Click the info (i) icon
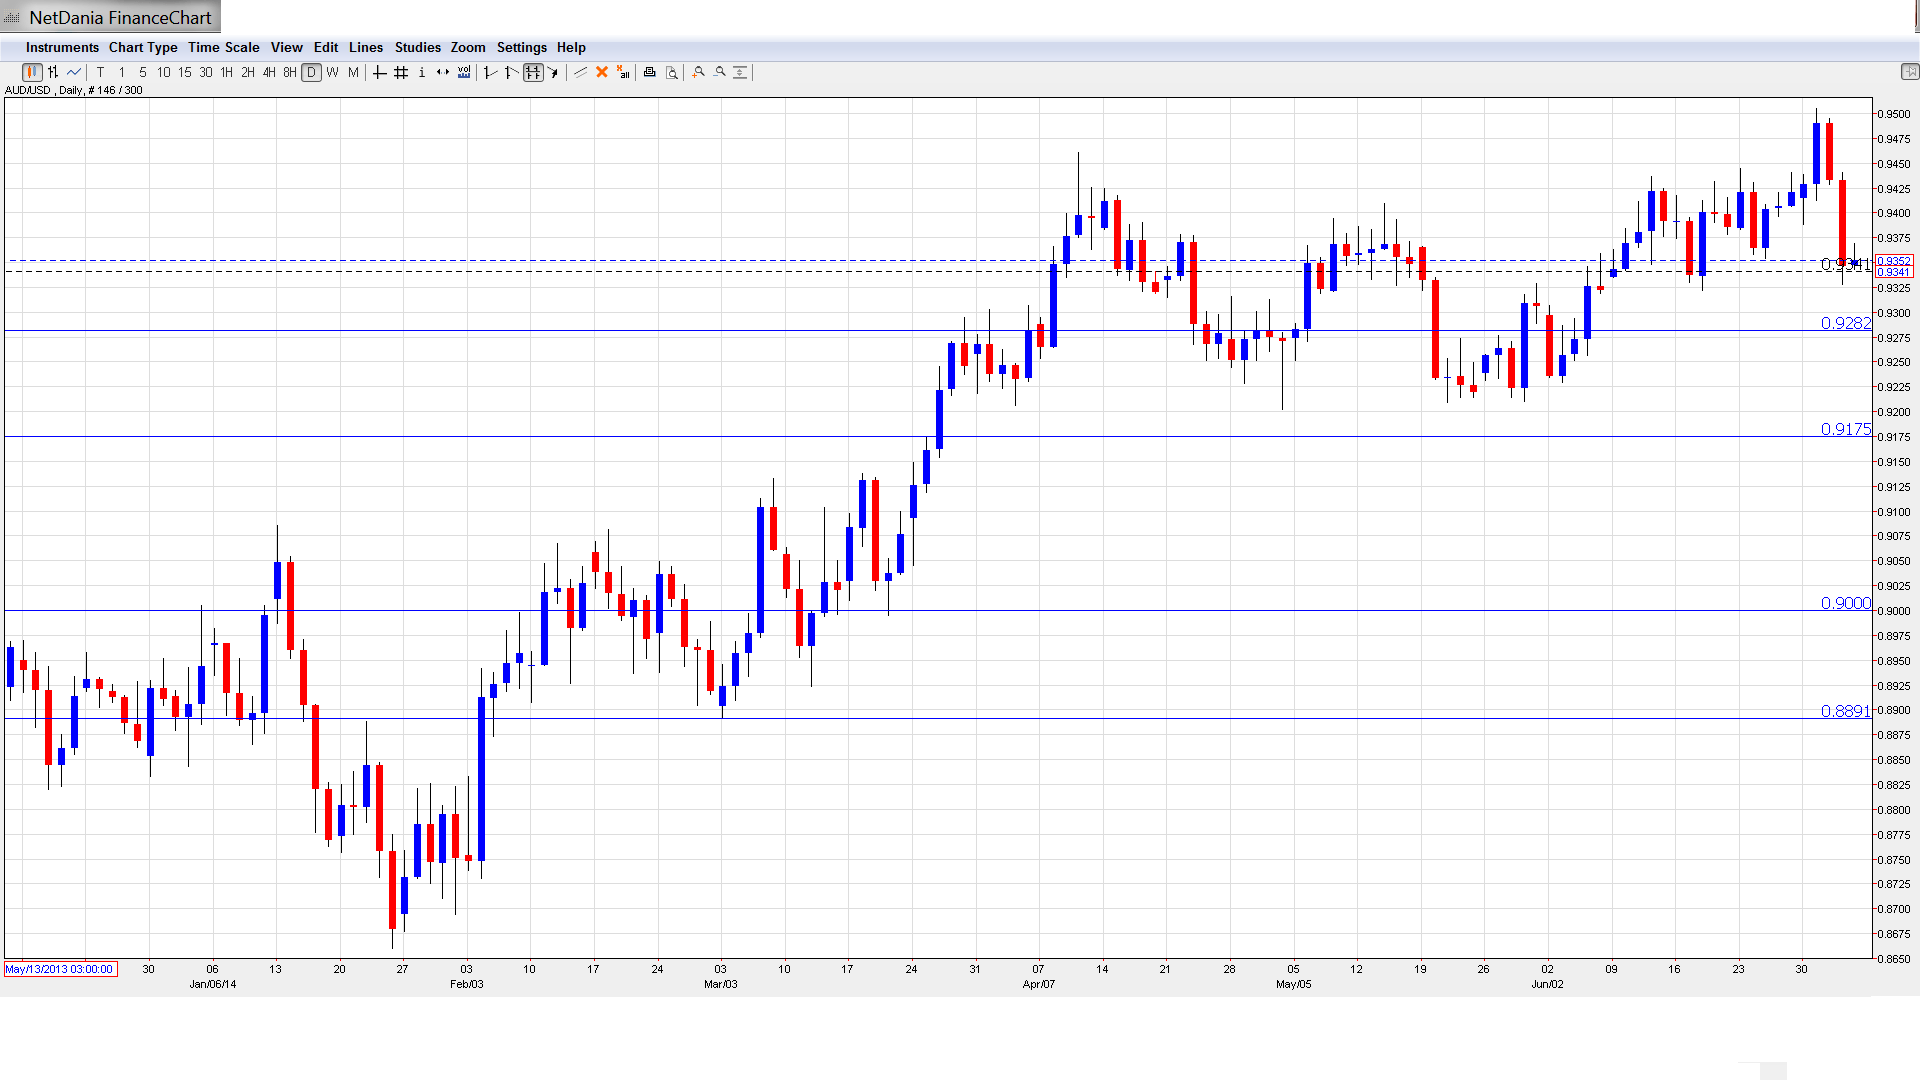This screenshot has width=1920, height=1080. (x=422, y=72)
